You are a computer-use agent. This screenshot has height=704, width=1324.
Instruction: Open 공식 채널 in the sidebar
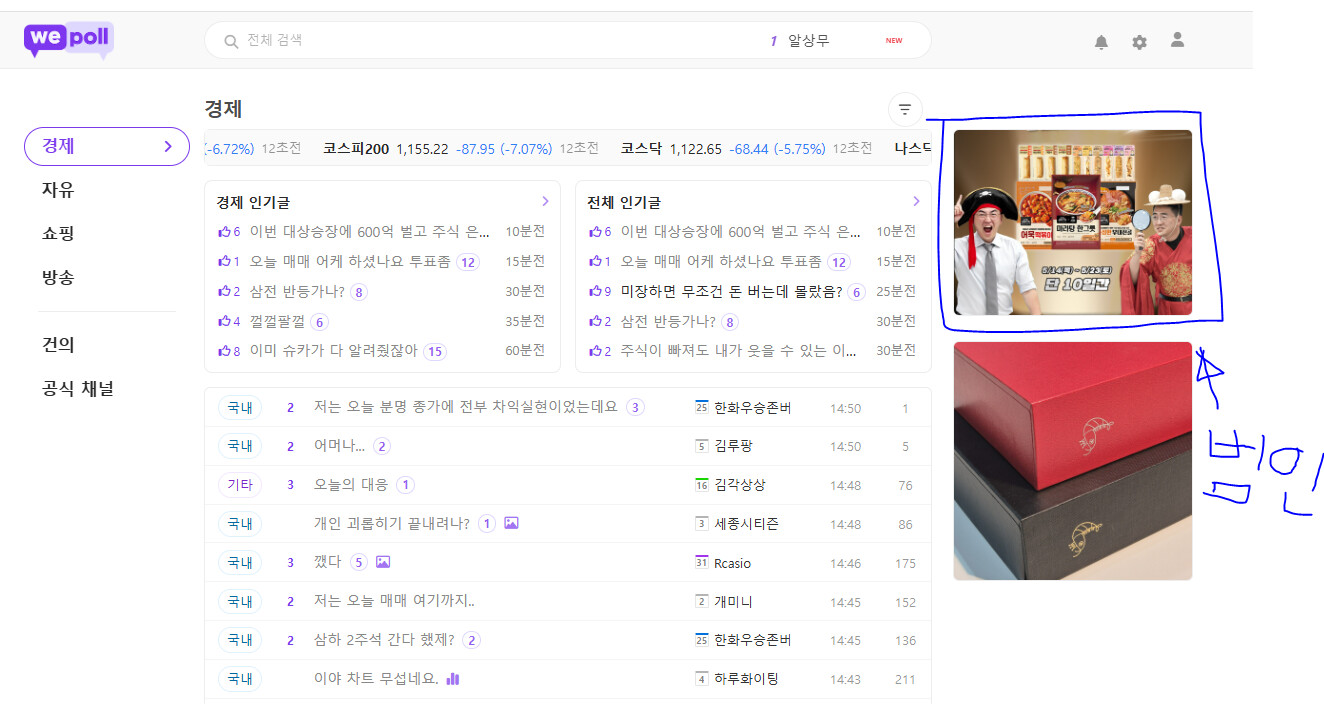click(78, 389)
